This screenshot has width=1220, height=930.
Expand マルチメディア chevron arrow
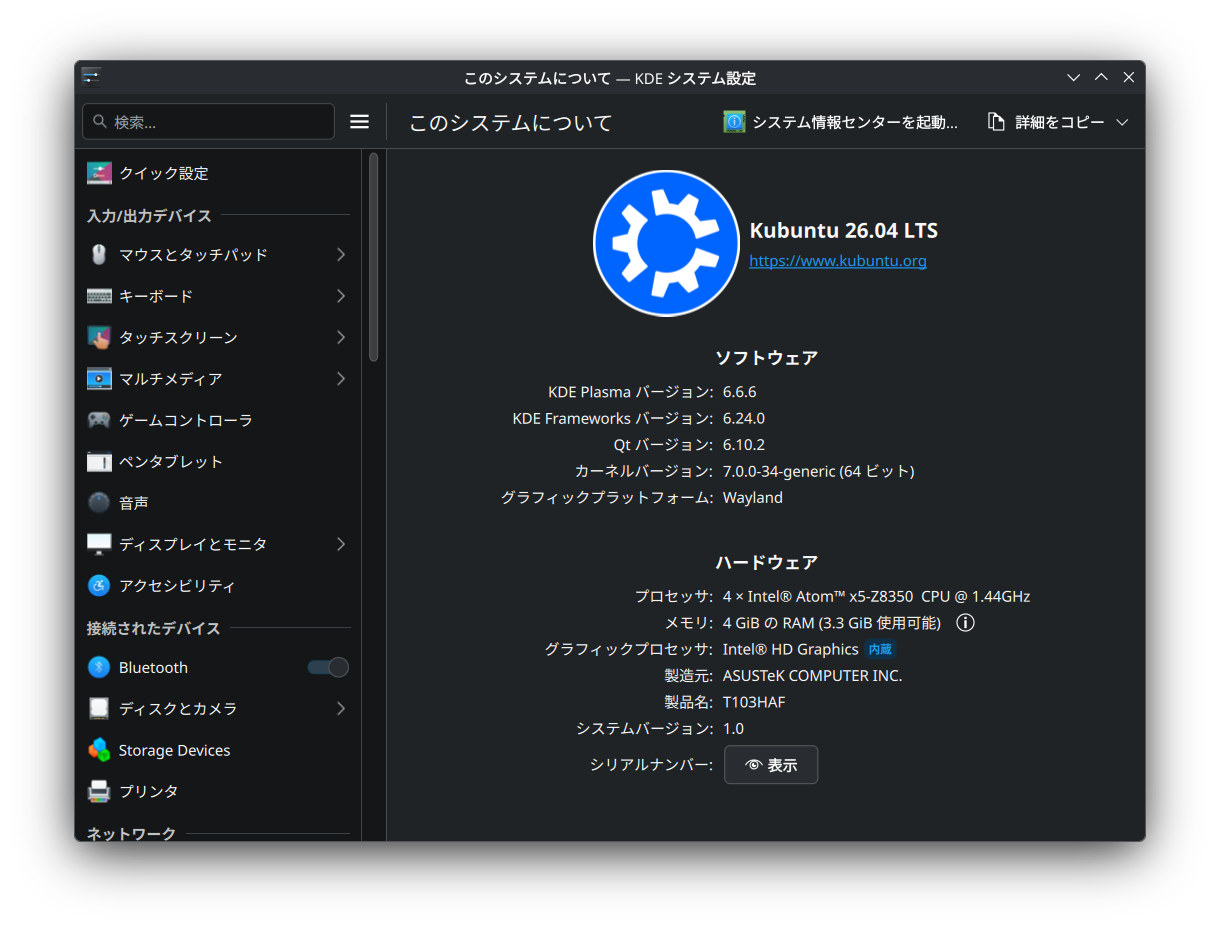point(341,379)
